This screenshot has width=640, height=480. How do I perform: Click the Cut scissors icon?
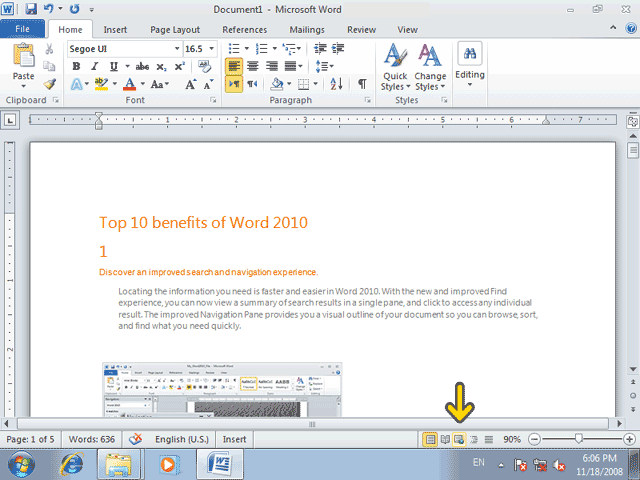[49, 49]
